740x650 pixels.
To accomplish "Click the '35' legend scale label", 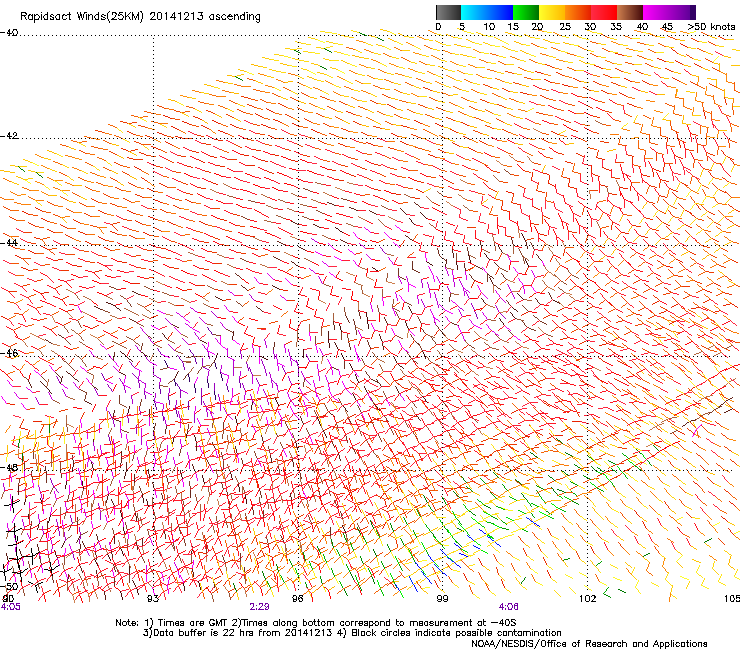I will [616, 27].
